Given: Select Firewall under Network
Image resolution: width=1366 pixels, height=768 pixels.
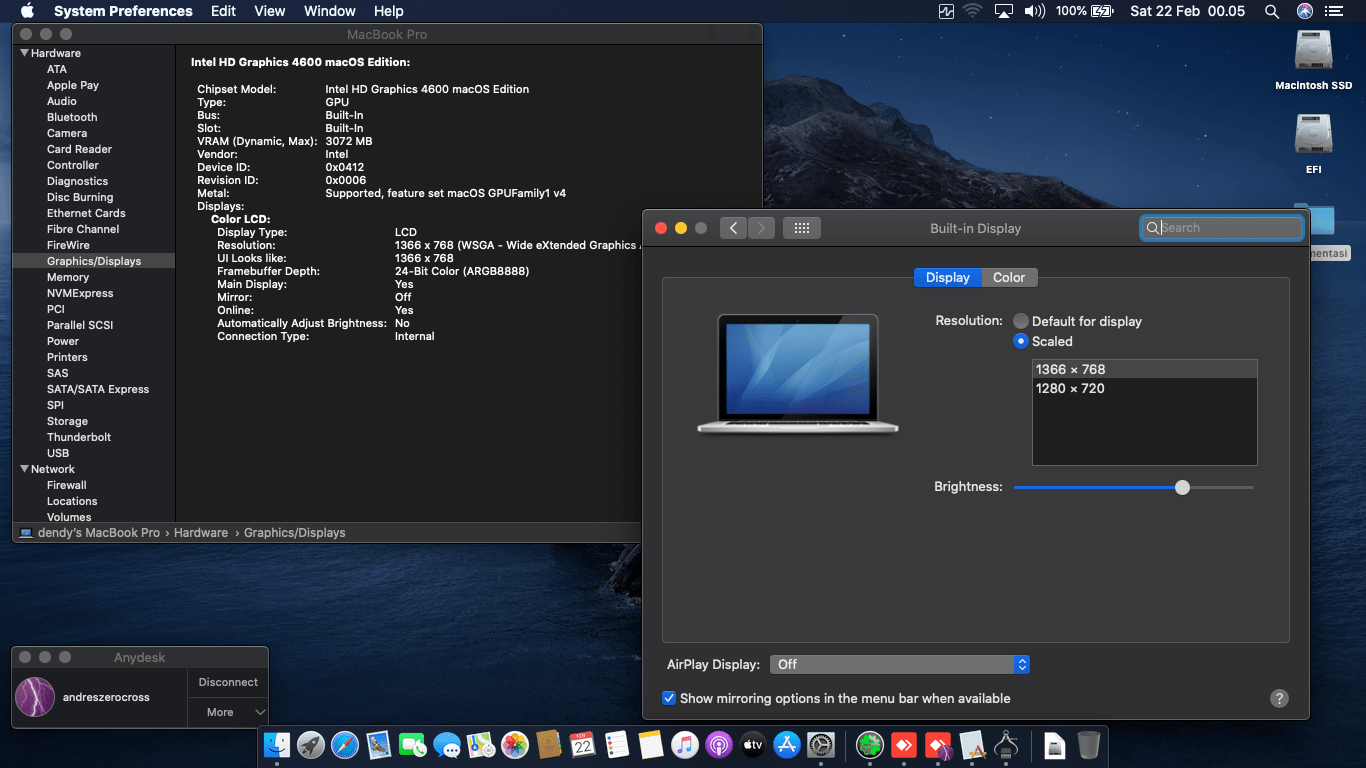Looking at the screenshot, I should 67,485.
